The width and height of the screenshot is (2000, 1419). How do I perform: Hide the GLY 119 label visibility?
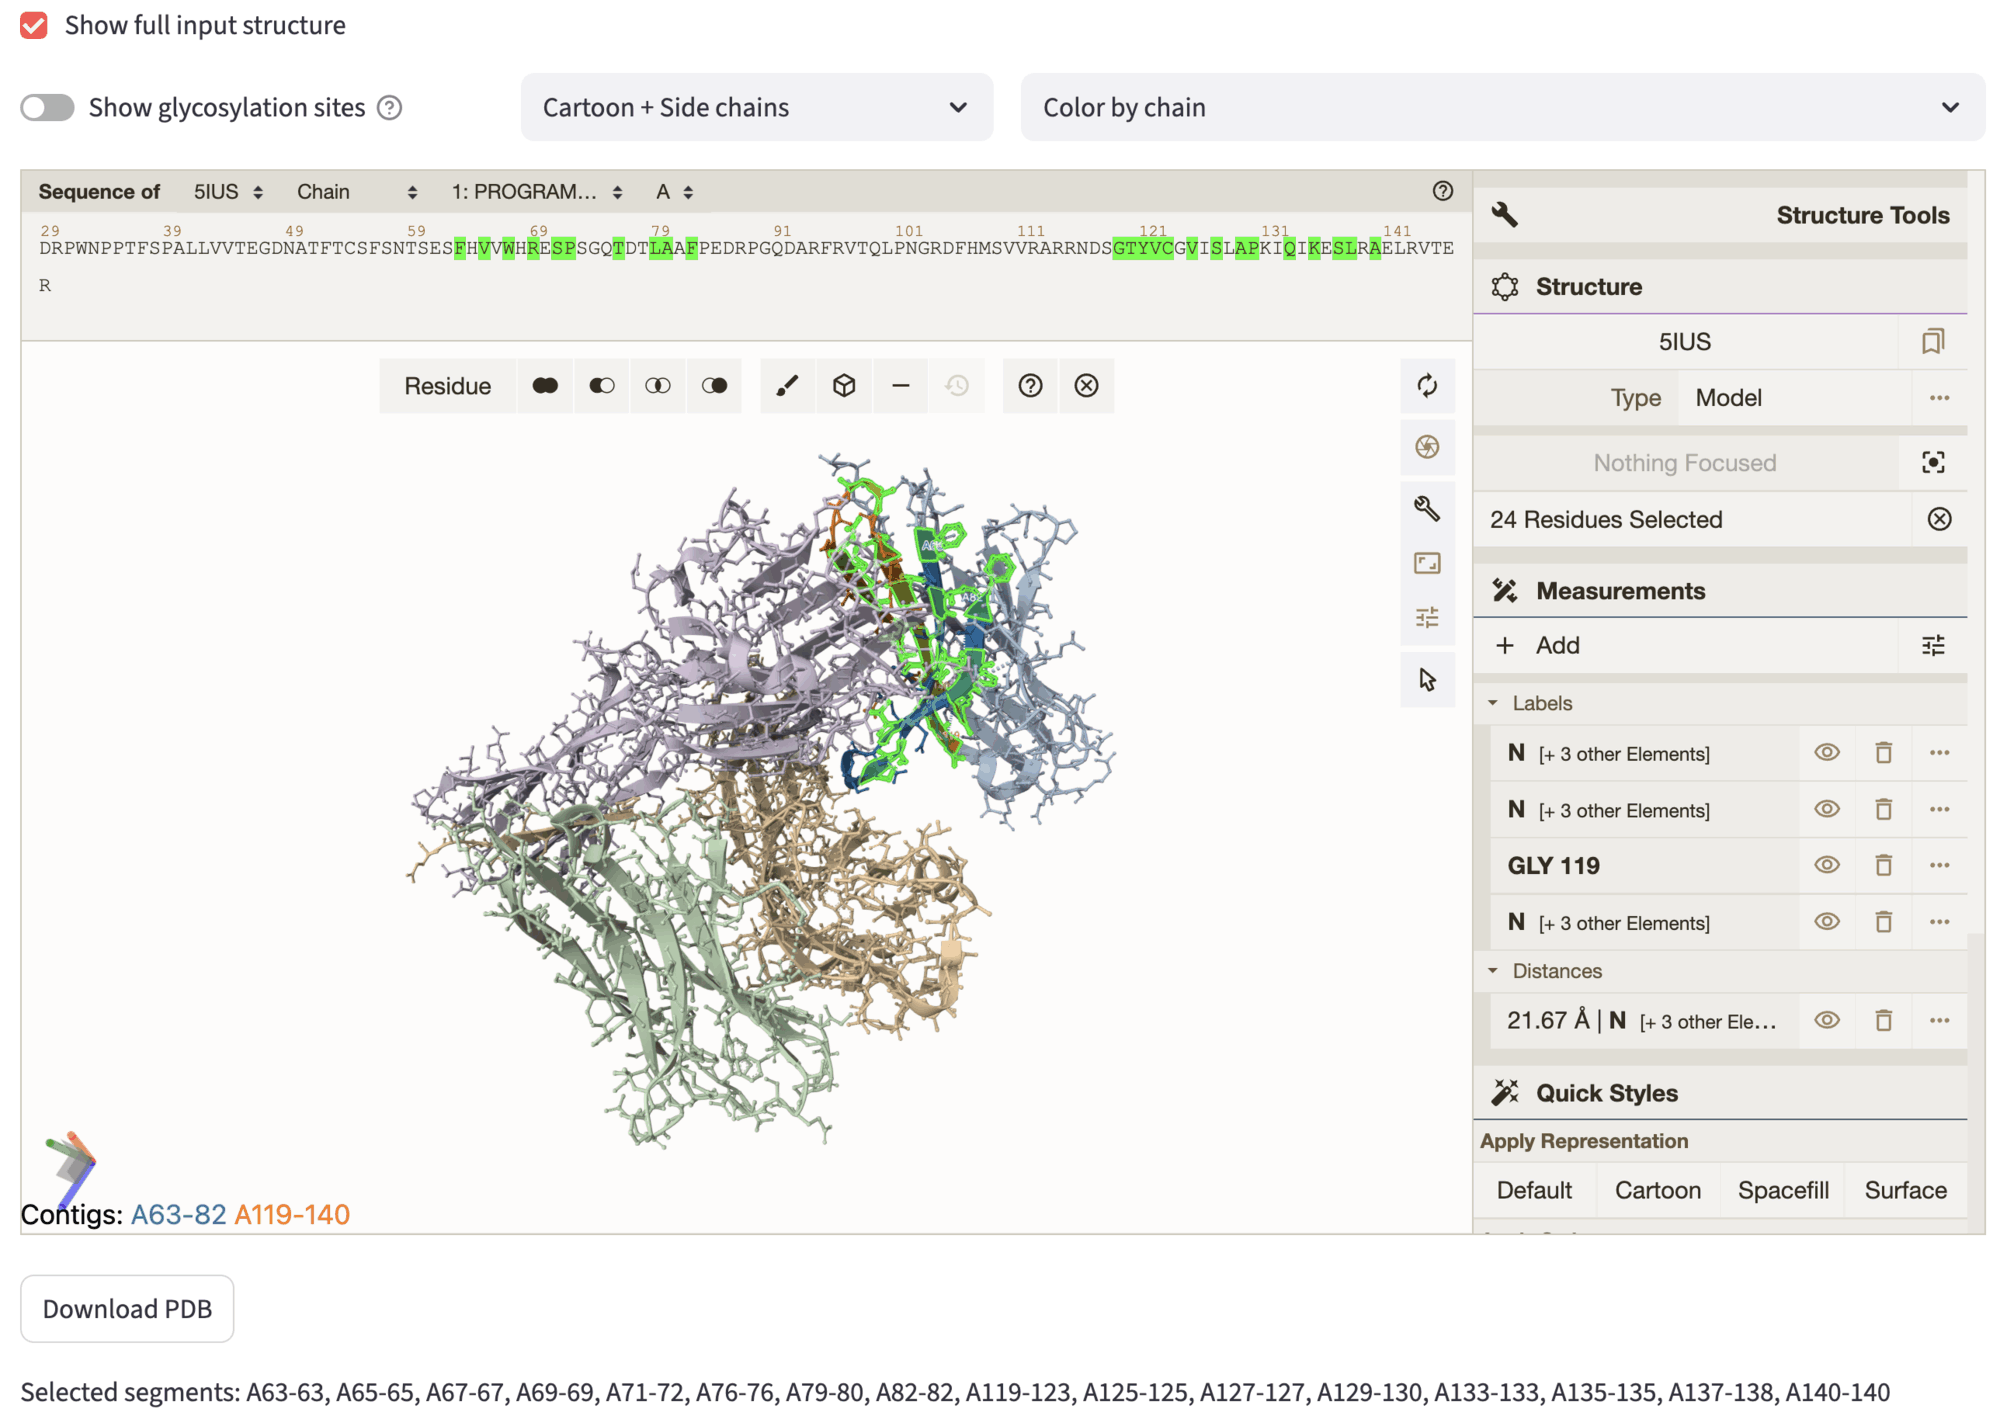(x=1826, y=866)
